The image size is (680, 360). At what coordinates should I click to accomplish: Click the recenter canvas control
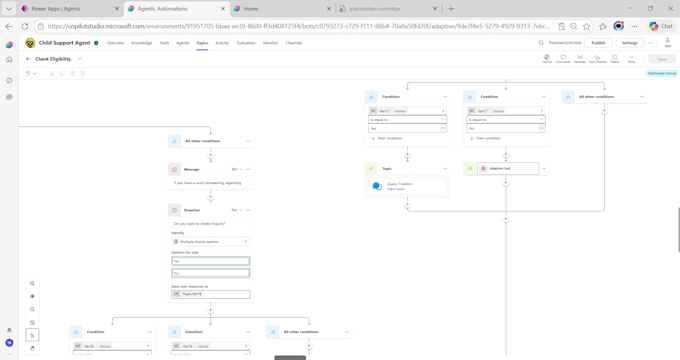point(32,296)
